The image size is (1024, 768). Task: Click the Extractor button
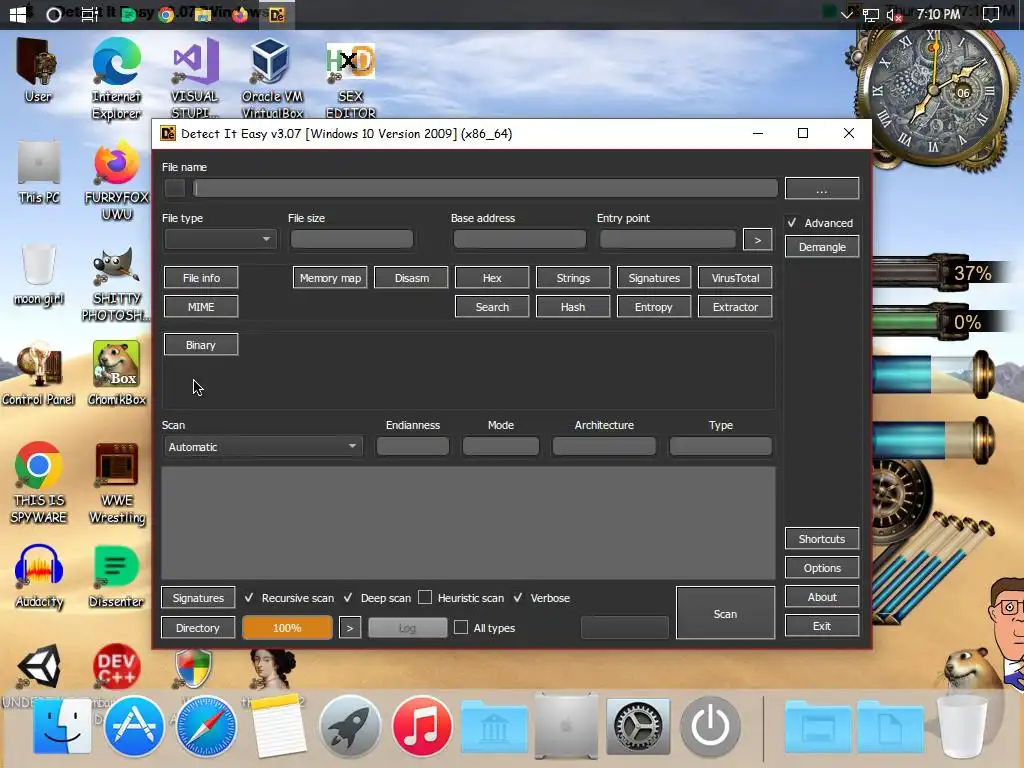point(735,307)
